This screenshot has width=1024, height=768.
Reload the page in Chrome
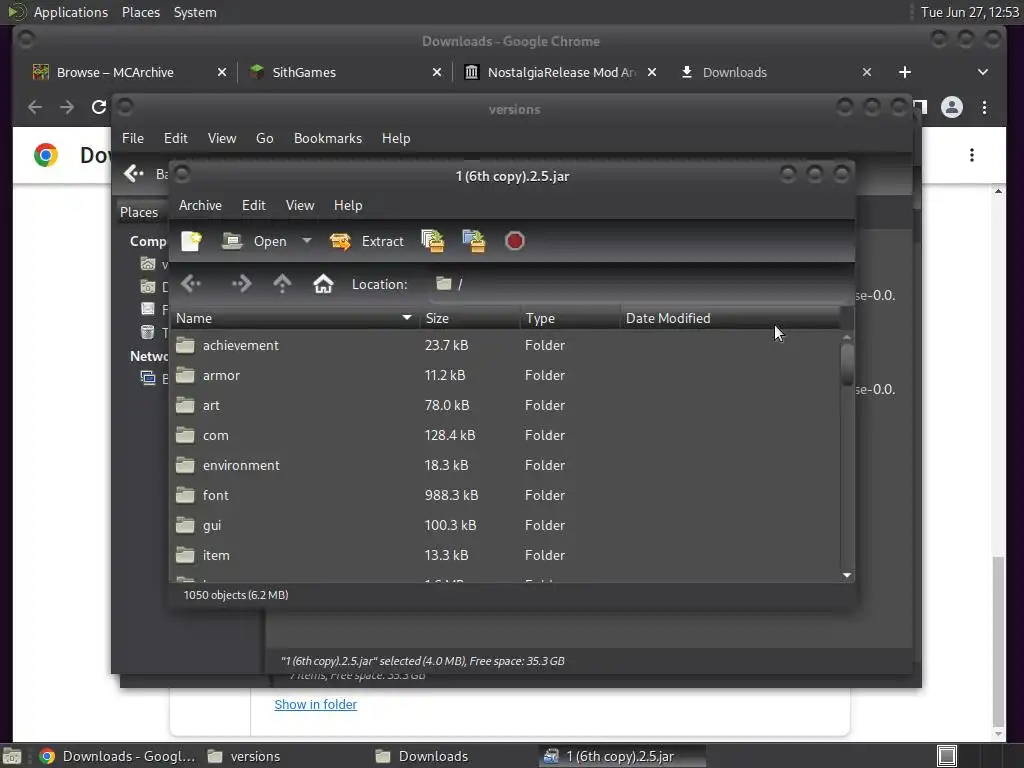click(x=99, y=107)
